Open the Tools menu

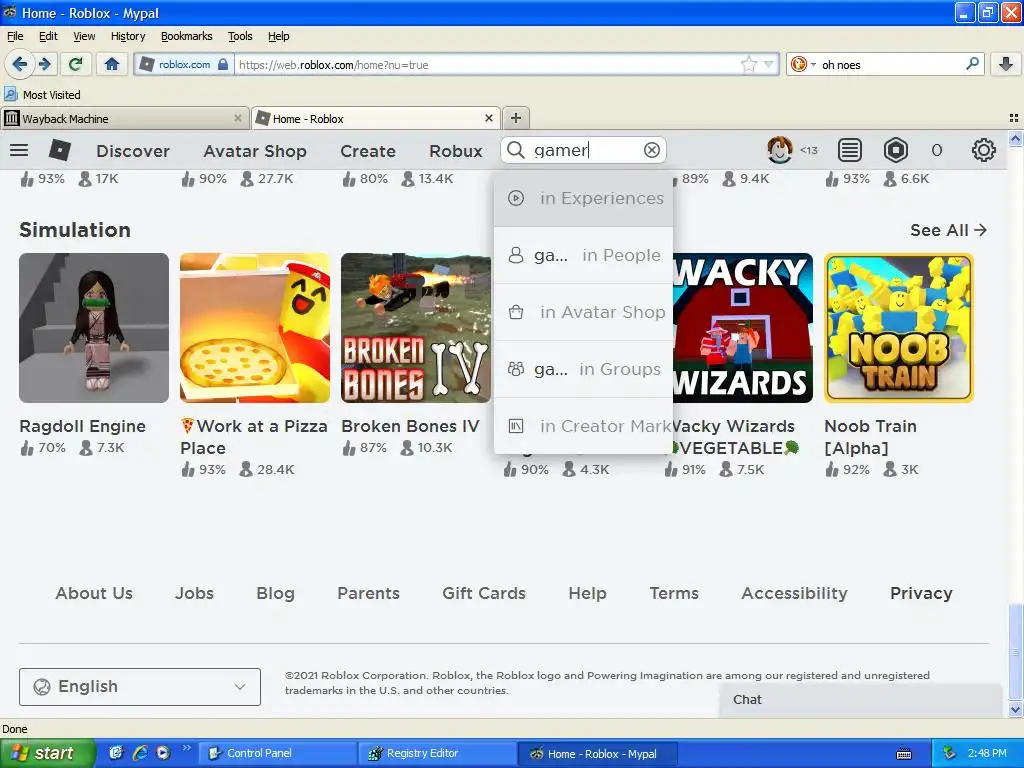(x=240, y=36)
